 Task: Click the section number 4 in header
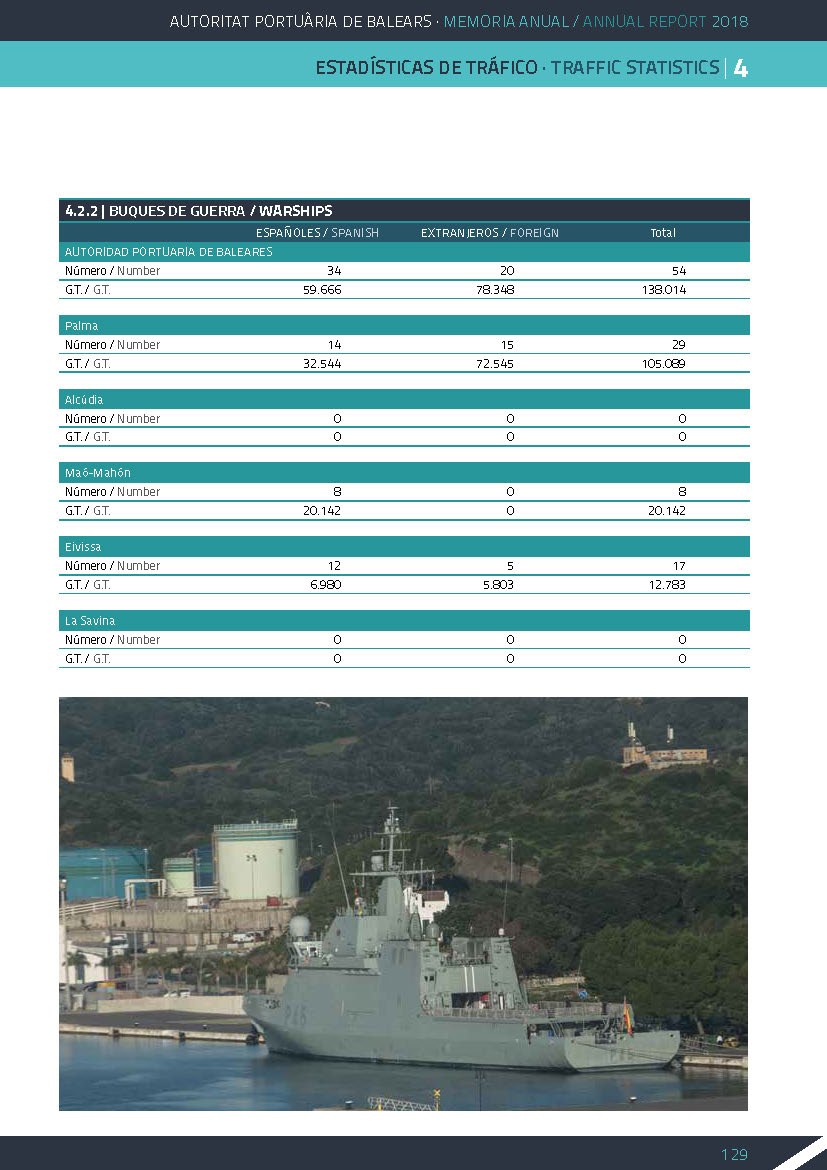pos(740,68)
